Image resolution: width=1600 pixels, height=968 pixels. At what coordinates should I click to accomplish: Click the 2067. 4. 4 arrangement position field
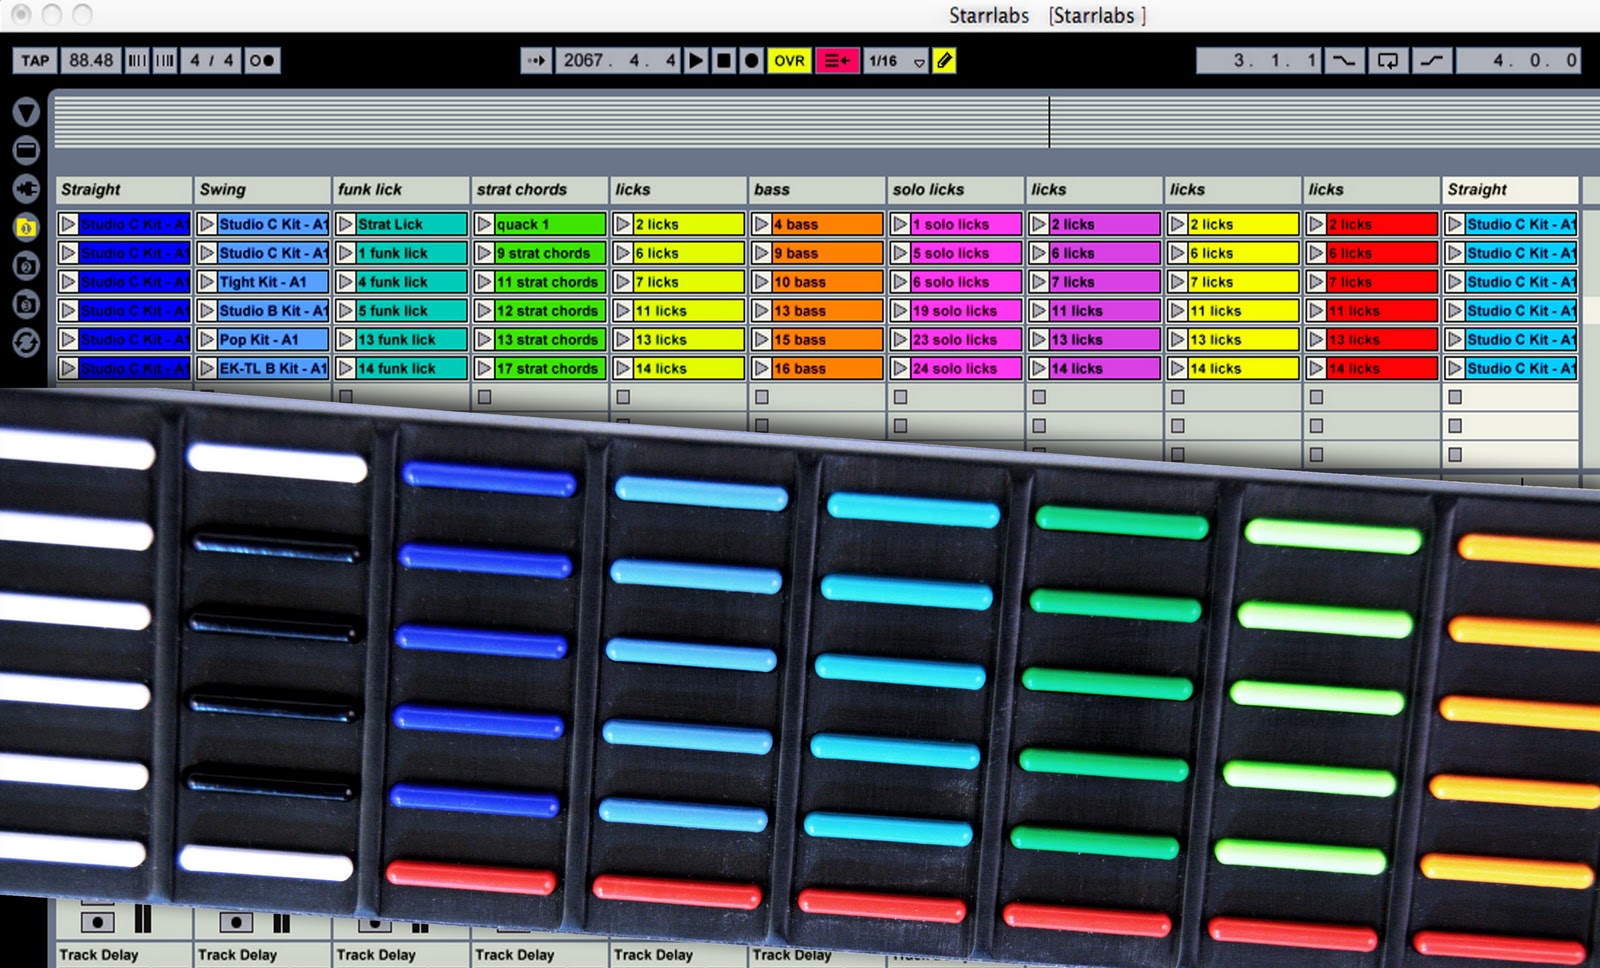tap(618, 61)
